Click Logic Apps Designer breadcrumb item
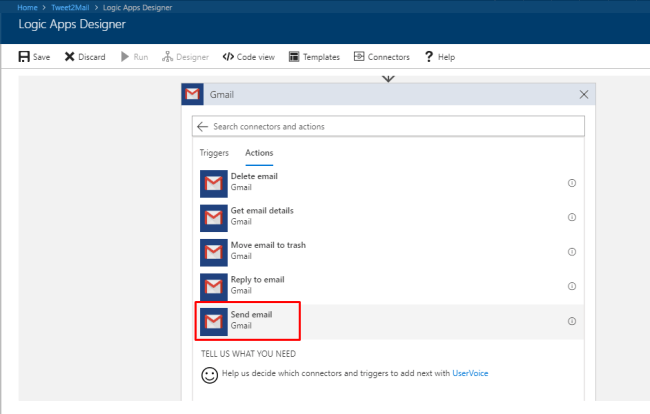650x414 pixels. (137, 7)
